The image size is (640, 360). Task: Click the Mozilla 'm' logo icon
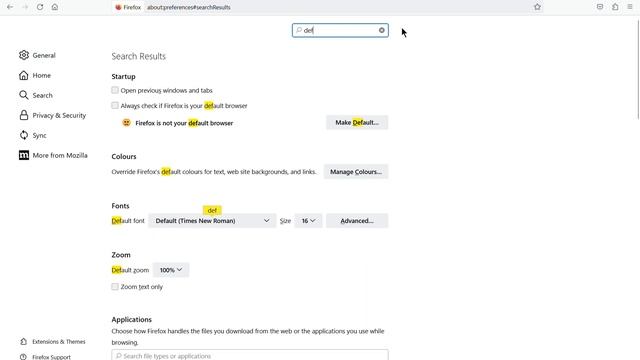click(24, 155)
